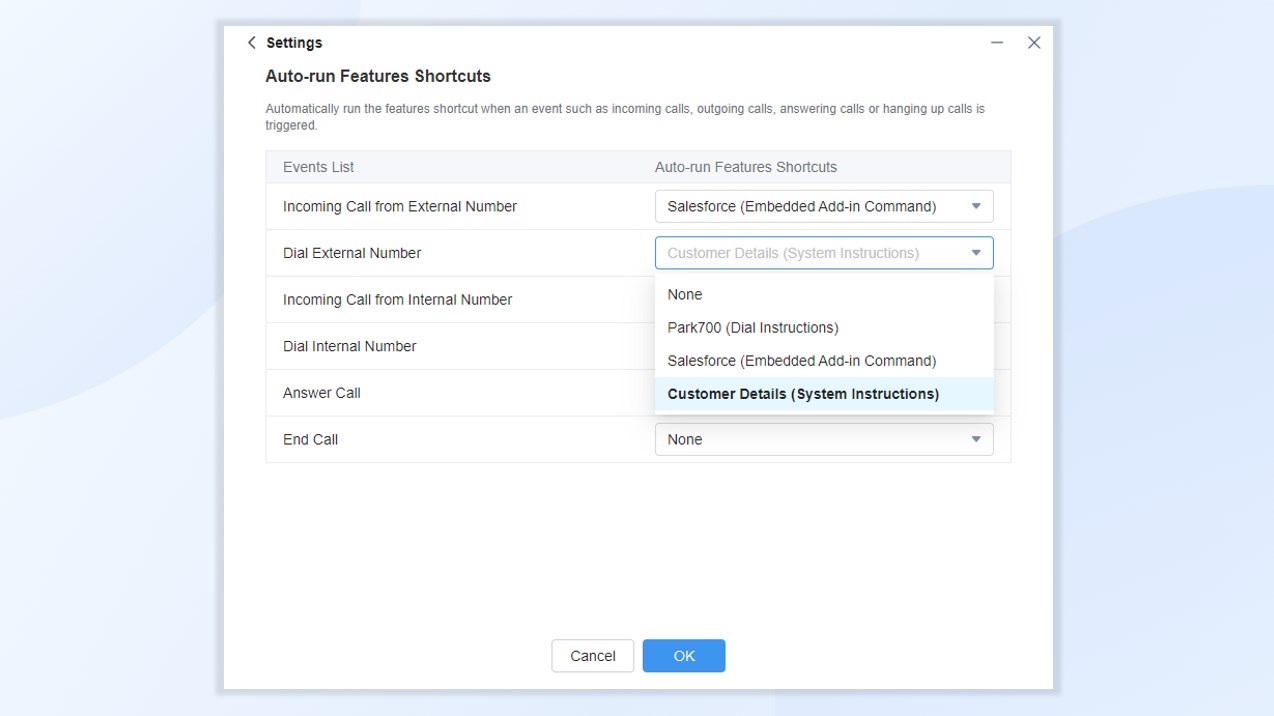This screenshot has width=1274, height=716.
Task: Select the Incoming Call from Internal Number row
Action: [x=397, y=300]
